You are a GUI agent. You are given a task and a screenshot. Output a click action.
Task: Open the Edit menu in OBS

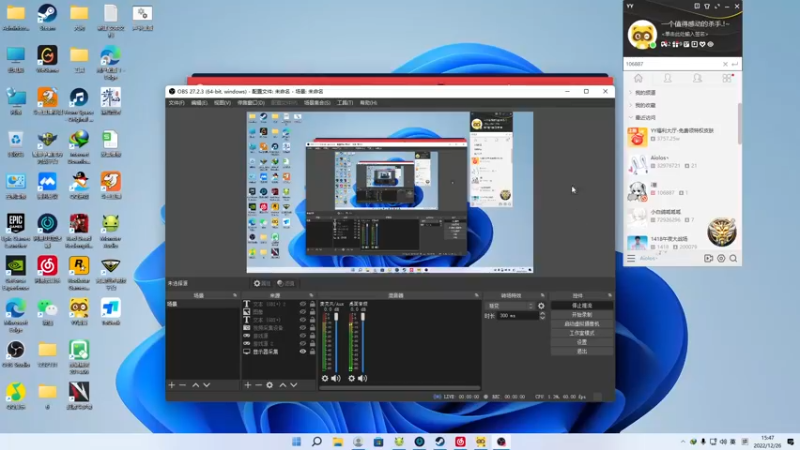pyautogui.click(x=199, y=103)
